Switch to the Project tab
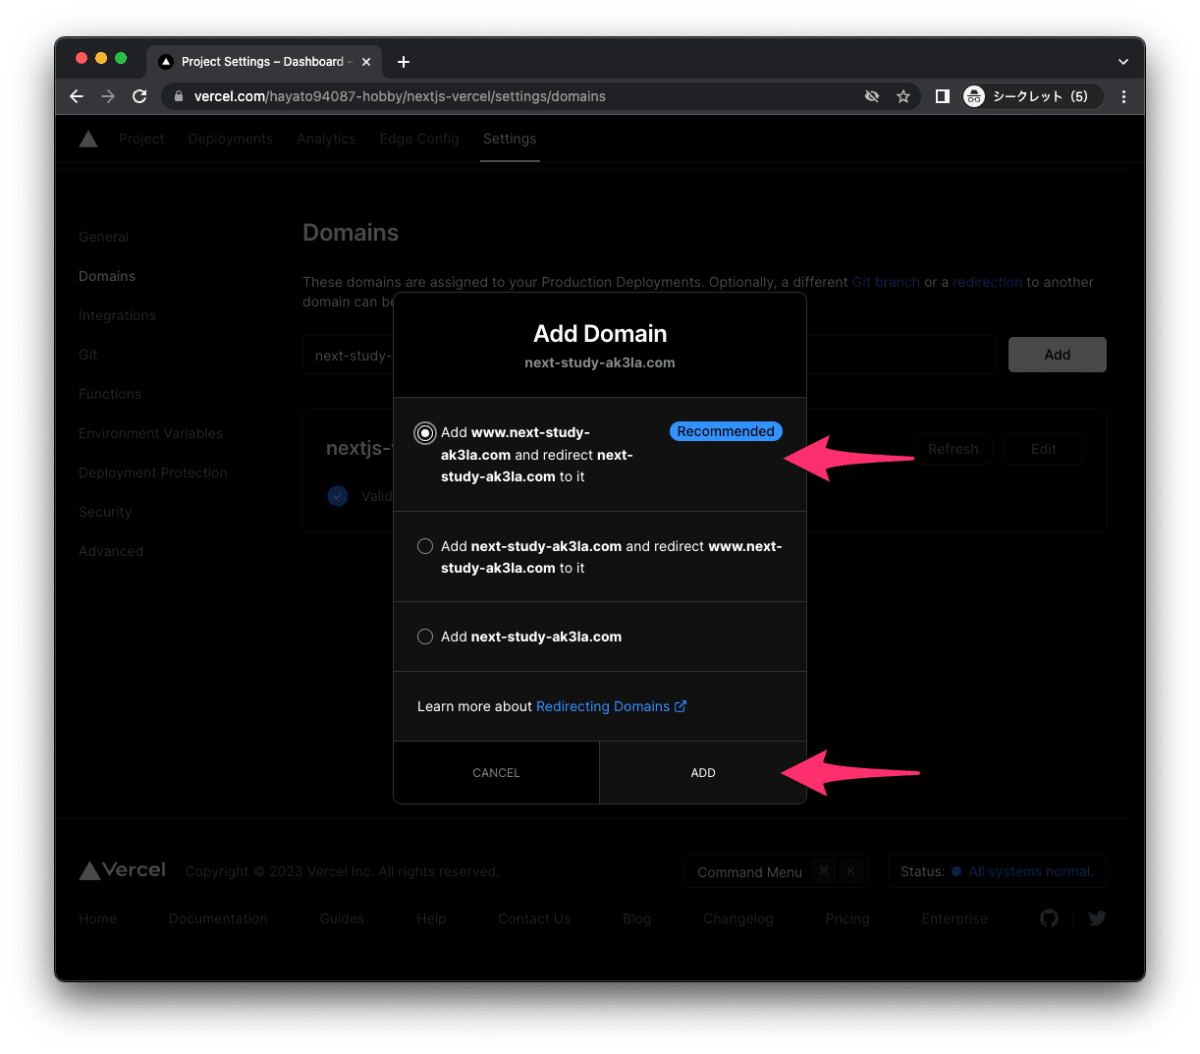The height and width of the screenshot is (1054, 1200). (141, 139)
